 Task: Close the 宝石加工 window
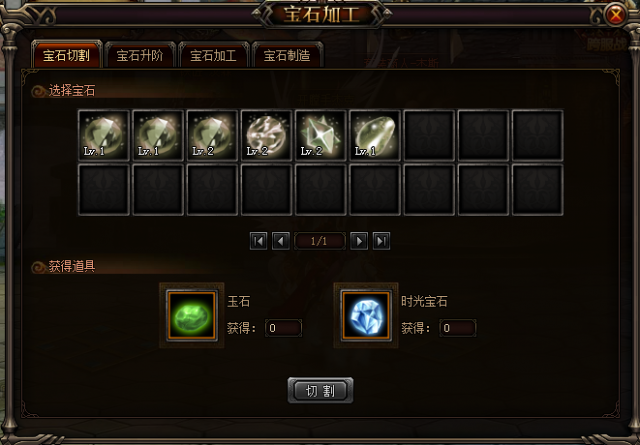coord(616,15)
